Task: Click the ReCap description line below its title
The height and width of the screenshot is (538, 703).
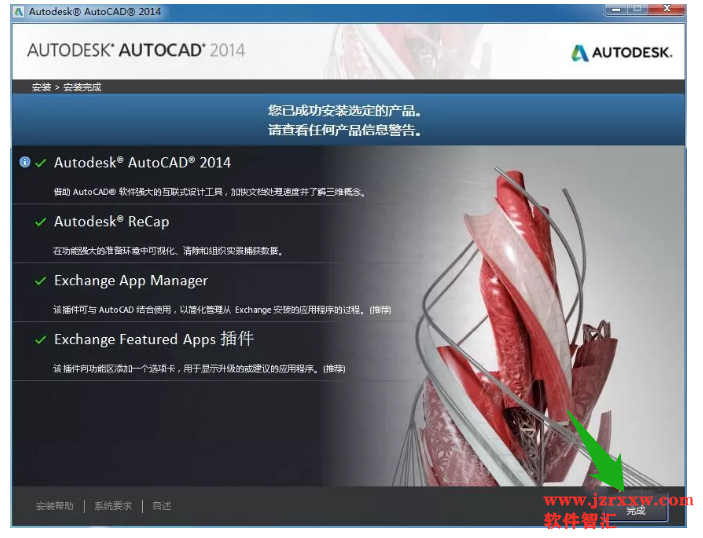Action: click(x=168, y=251)
